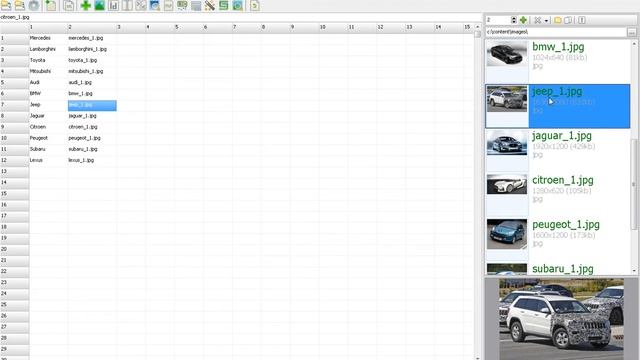Select the citroen_1.jpg thumbnail

tap(507, 184)
